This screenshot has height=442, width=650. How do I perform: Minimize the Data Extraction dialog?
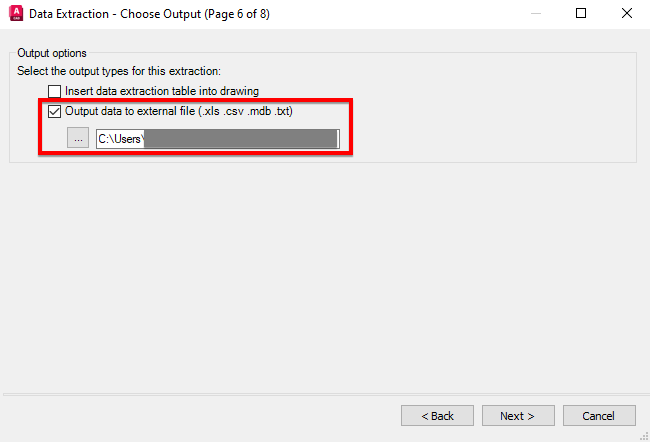click(x=536, y=13)
